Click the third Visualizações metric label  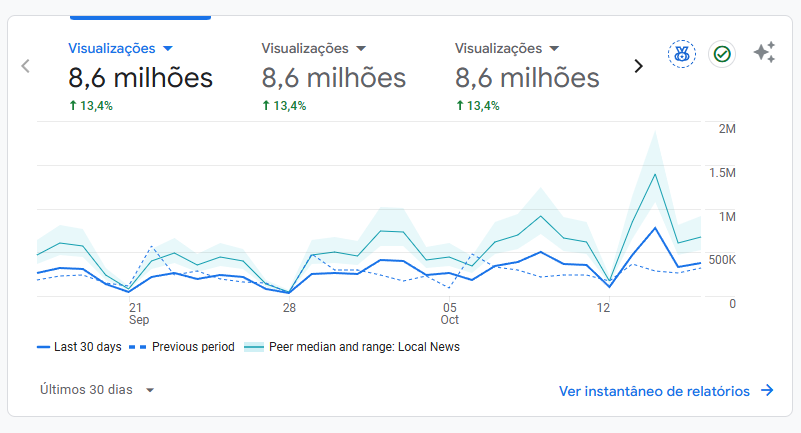(x=498, y=48)
